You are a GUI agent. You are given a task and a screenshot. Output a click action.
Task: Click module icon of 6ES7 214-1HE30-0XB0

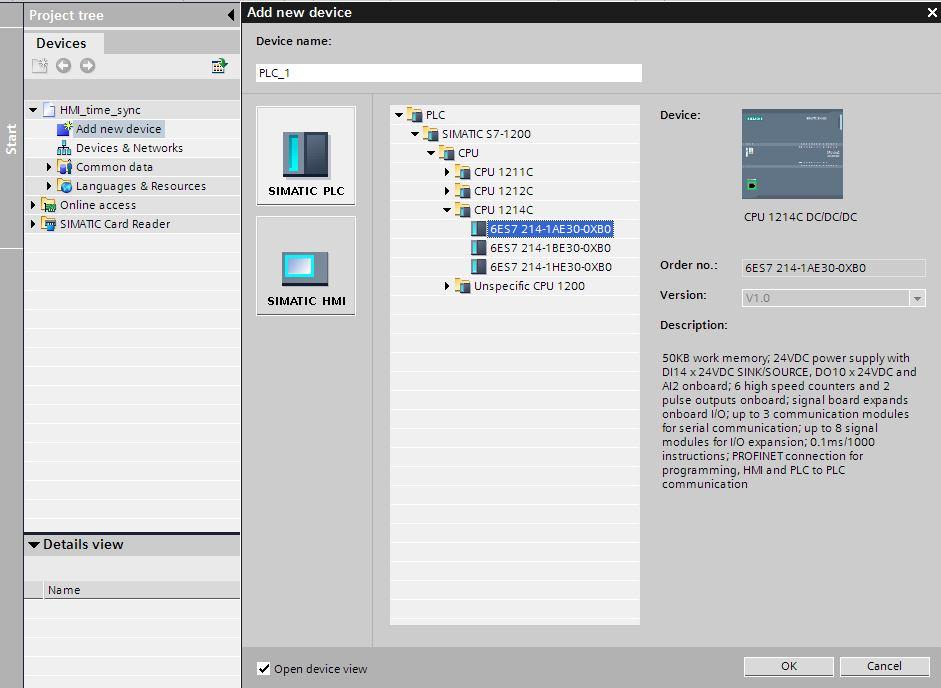[x=478, y=267]
